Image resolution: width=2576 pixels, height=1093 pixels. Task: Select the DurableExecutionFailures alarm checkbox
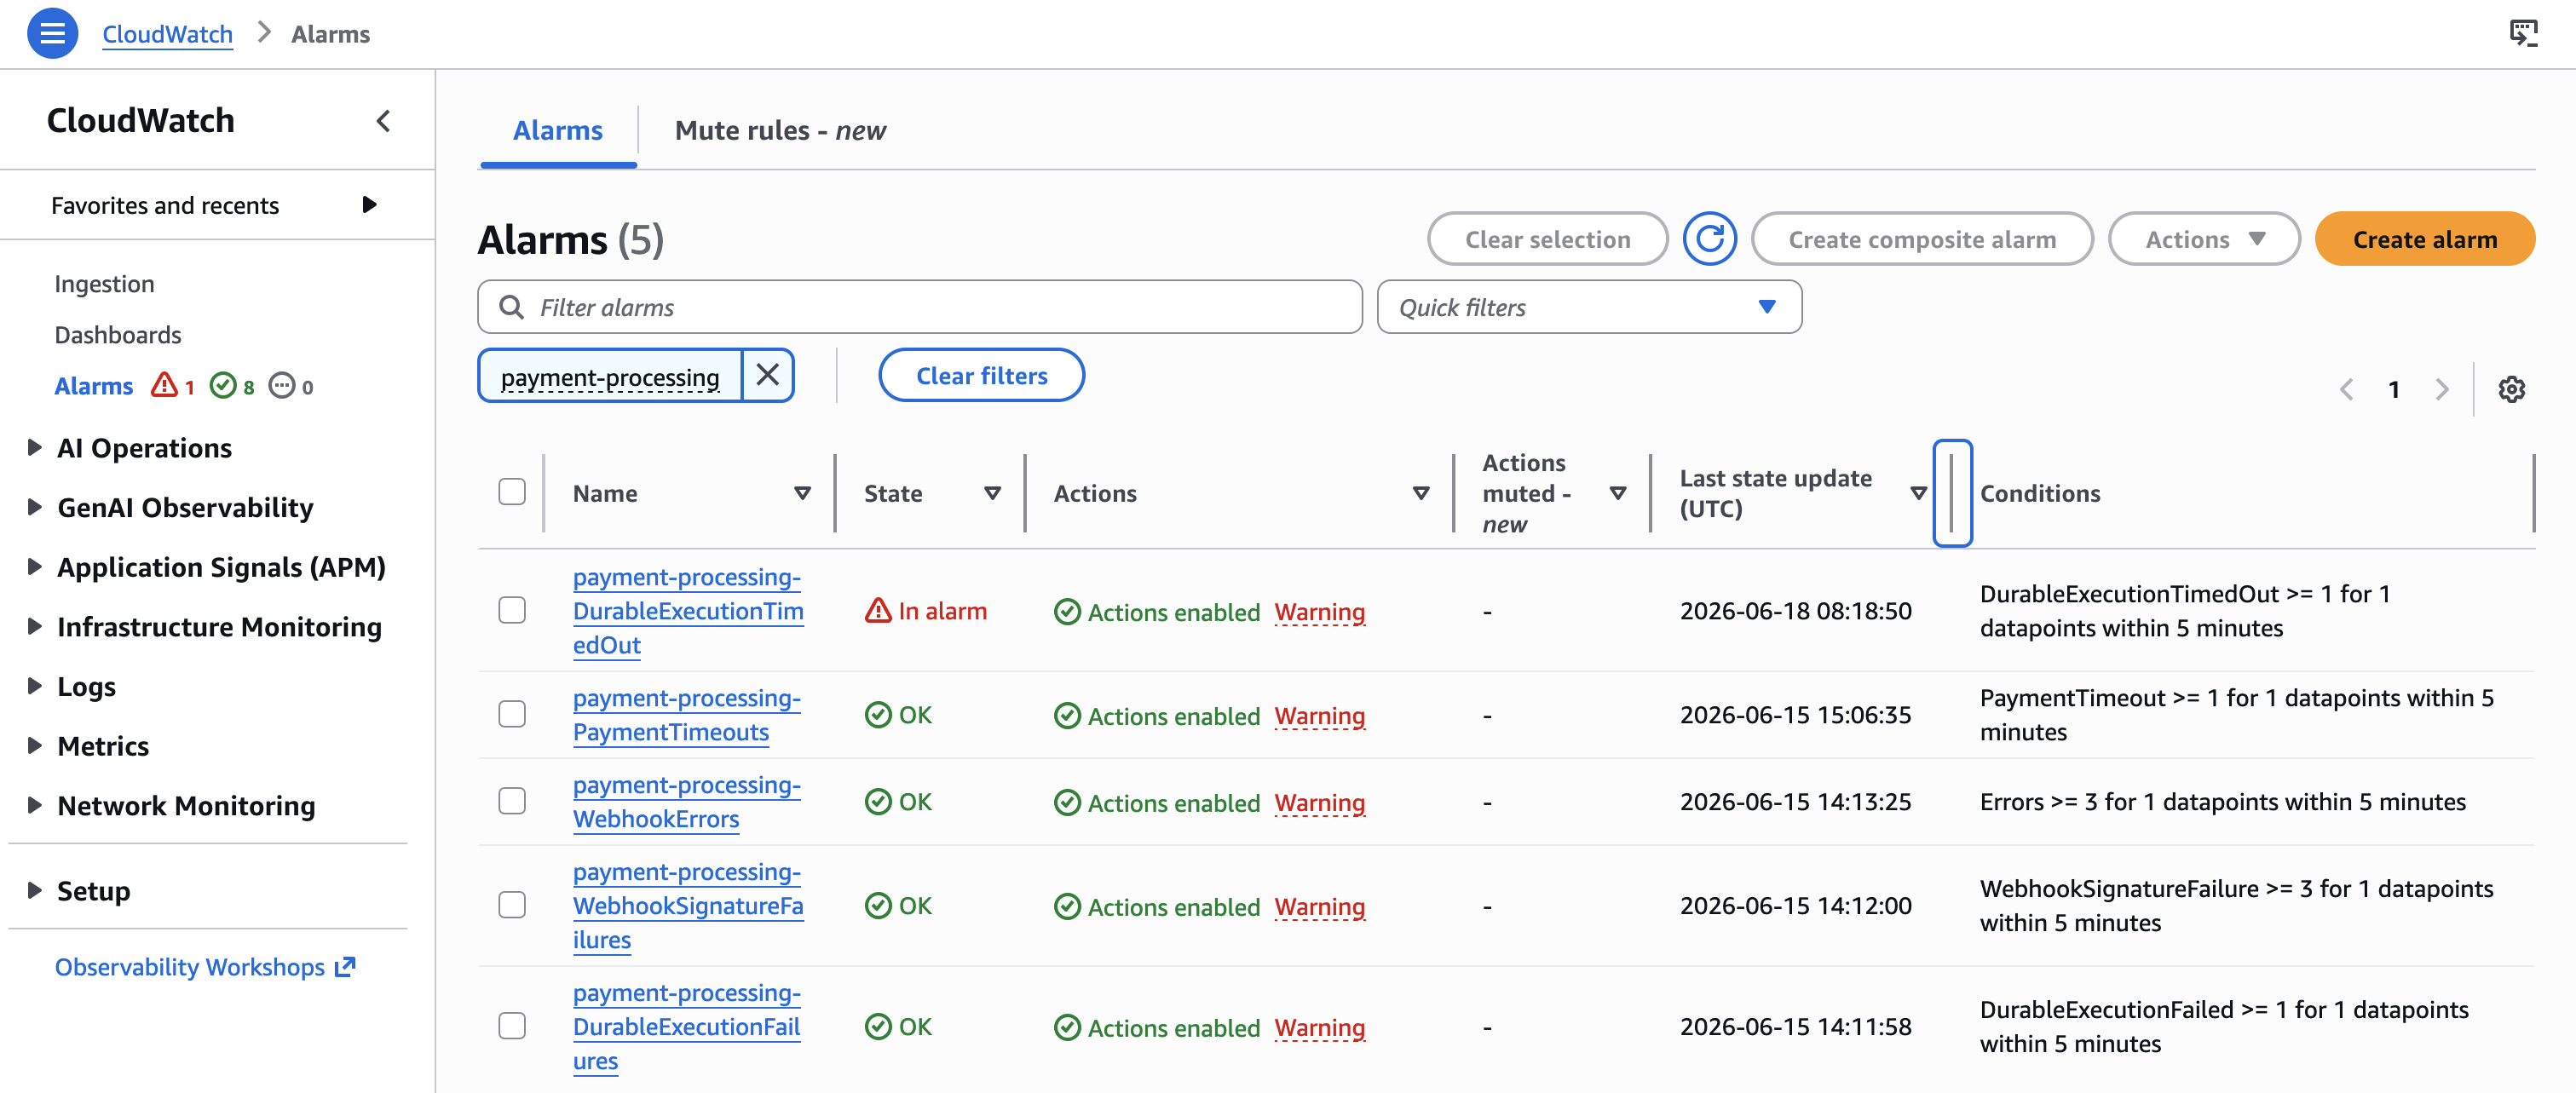coord(512,1026)
